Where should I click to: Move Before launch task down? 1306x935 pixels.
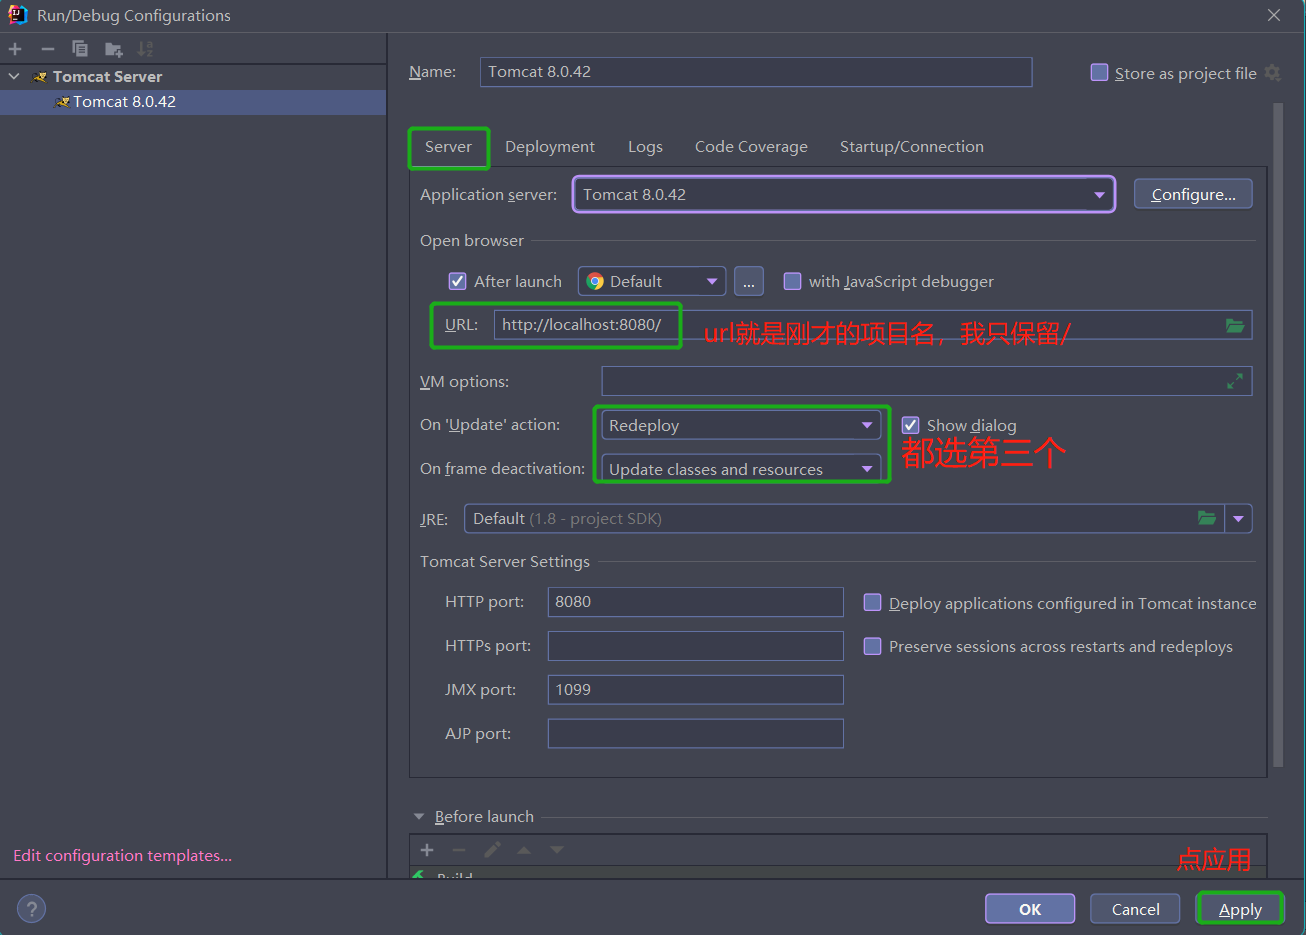coord(557,850)
